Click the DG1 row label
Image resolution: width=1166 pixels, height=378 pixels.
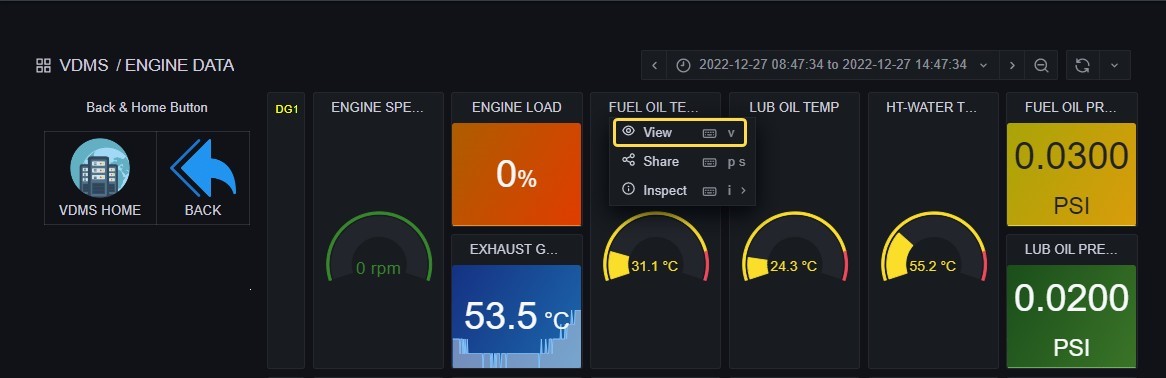(x=286, y=109)
